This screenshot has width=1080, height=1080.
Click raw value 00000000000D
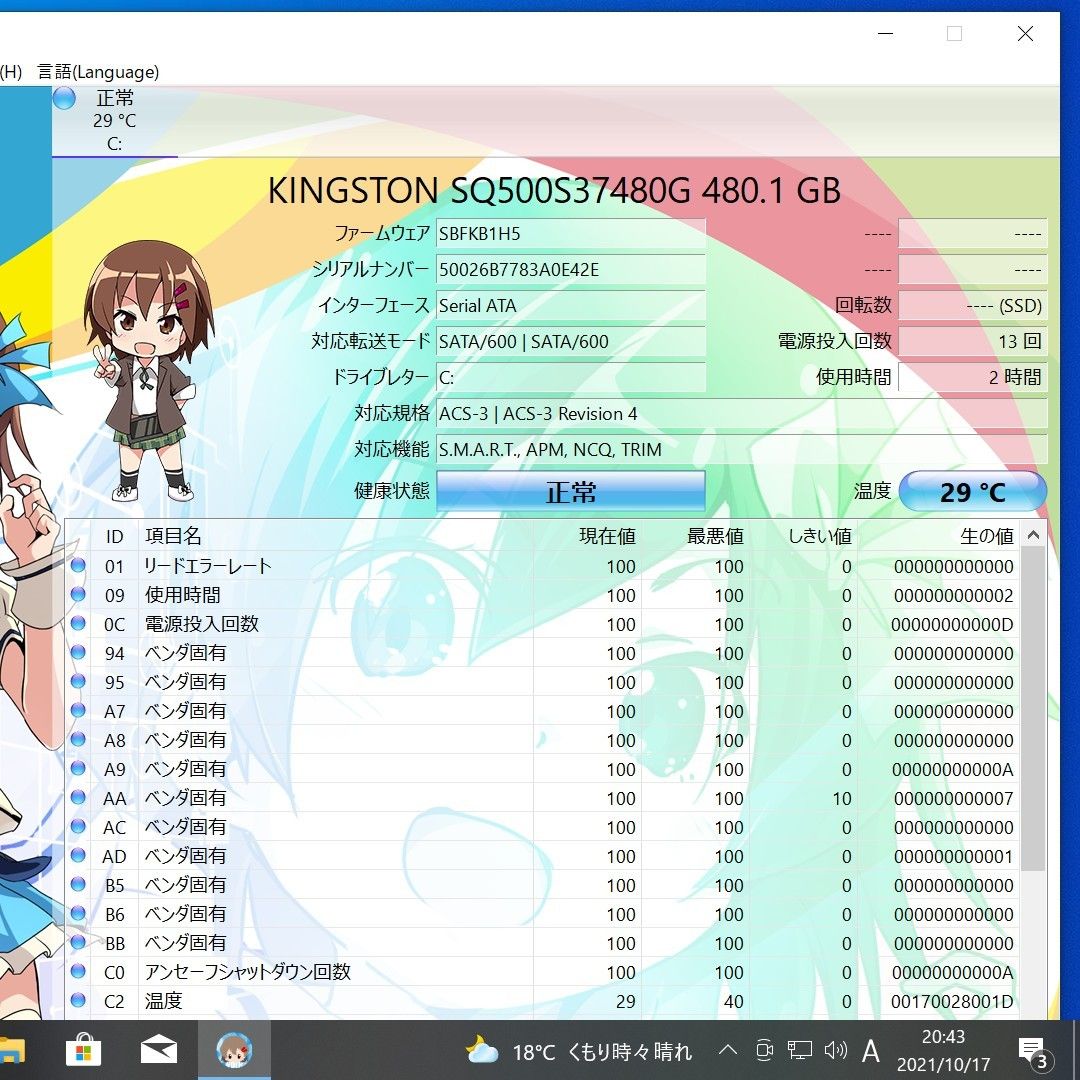click(953, 625)
